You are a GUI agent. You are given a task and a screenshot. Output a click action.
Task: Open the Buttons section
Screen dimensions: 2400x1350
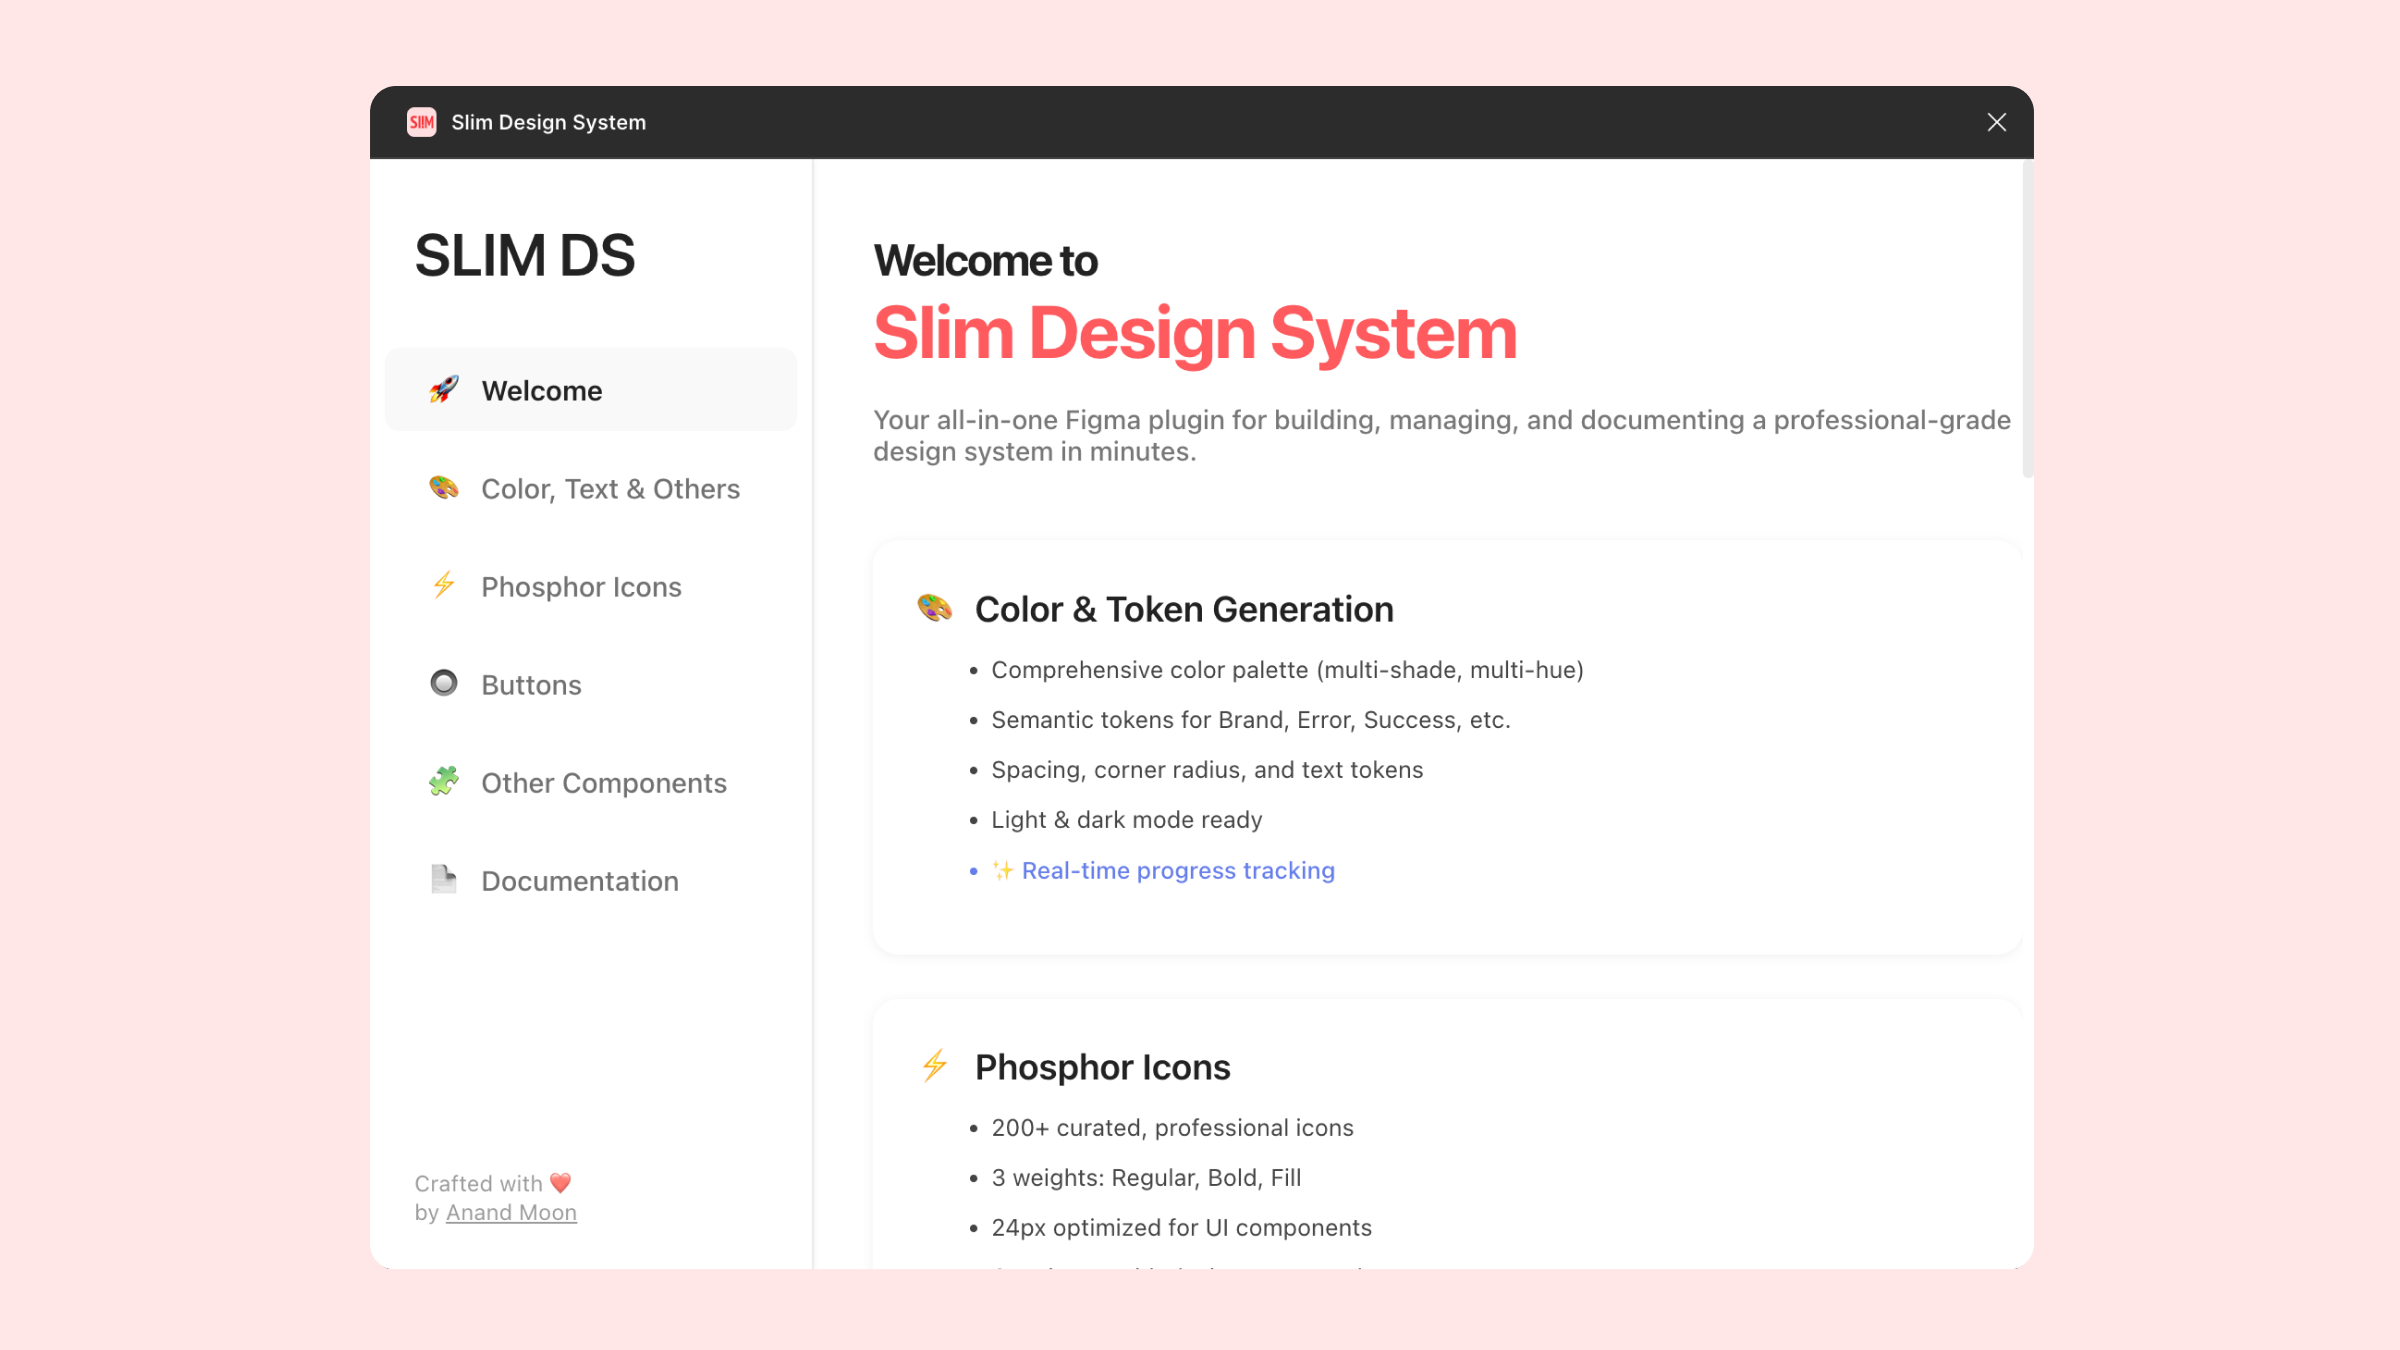pyautogui.click(x=531, y=684)
